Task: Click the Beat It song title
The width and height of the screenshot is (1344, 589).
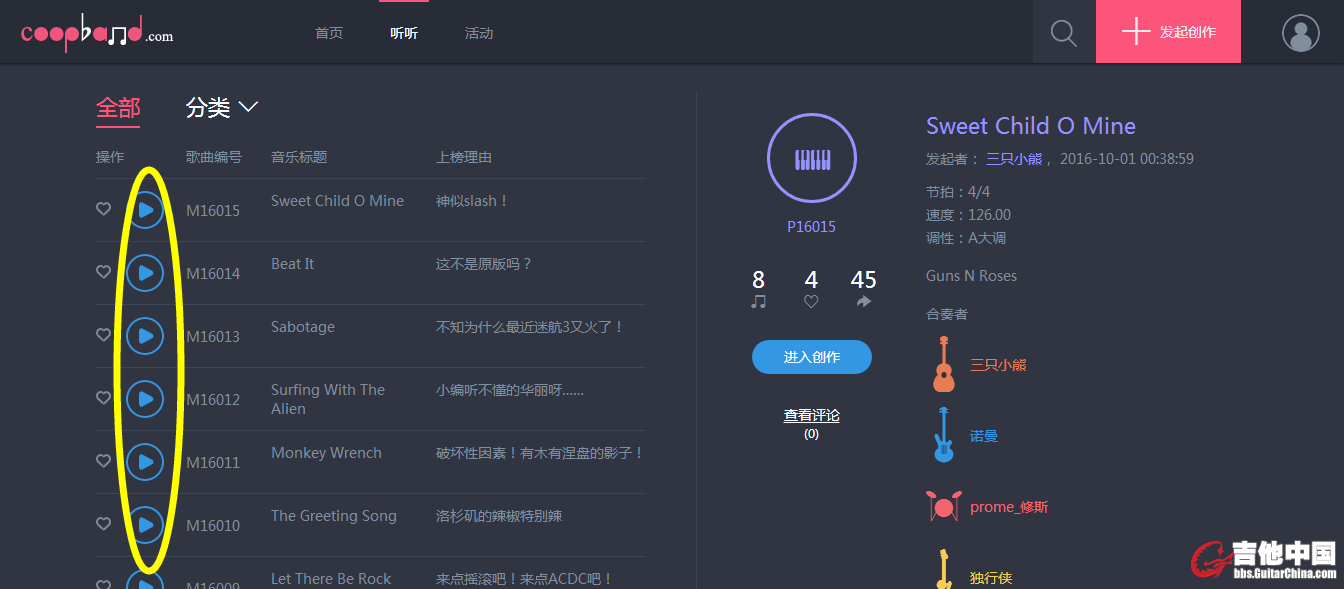Action: coord(292,264)
